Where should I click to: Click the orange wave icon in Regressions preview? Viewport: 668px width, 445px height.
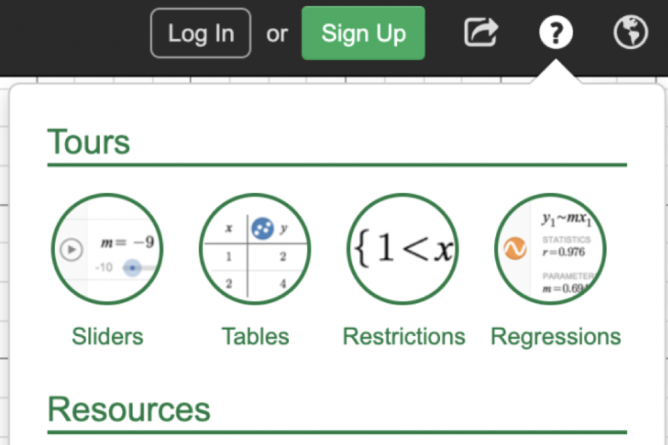pos(516,248)
